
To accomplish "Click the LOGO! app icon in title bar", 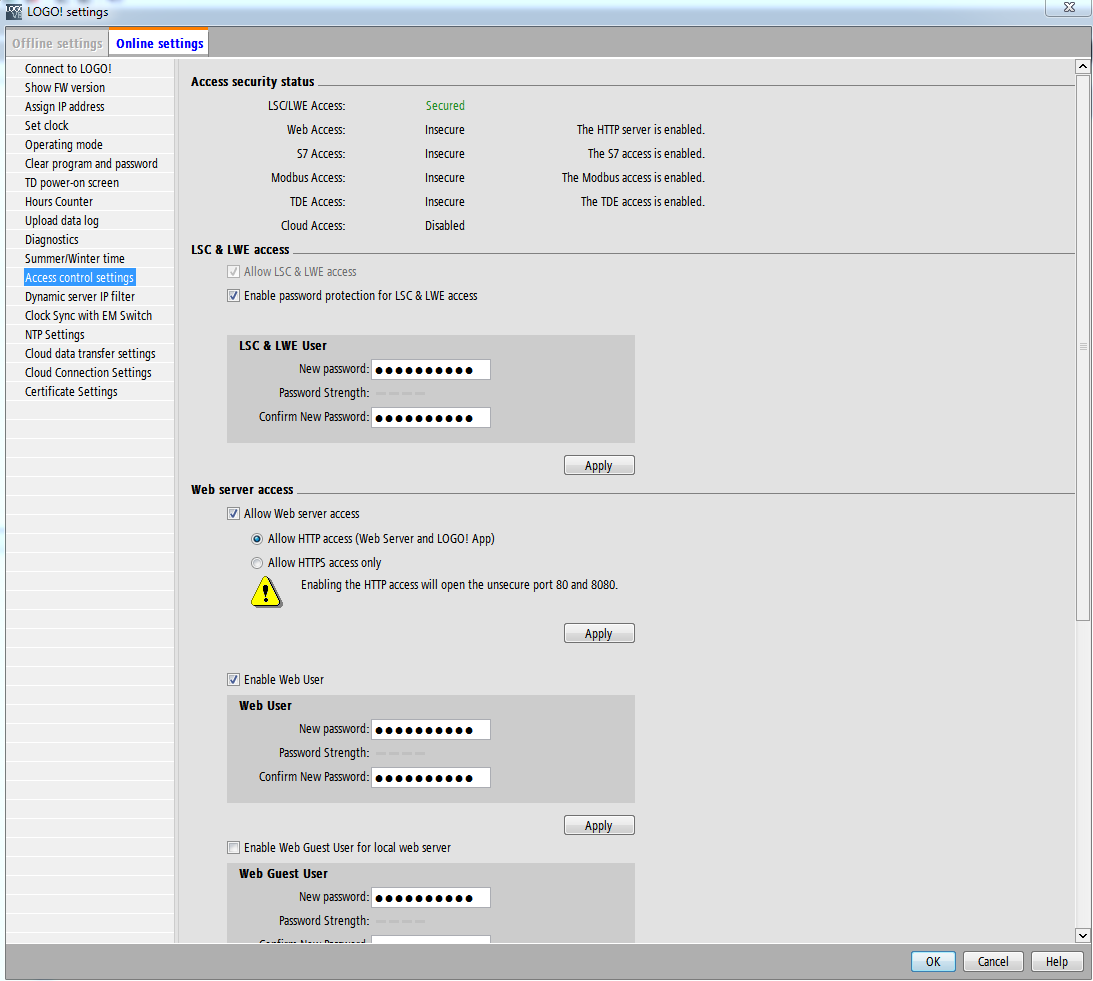I will point(14,11).
